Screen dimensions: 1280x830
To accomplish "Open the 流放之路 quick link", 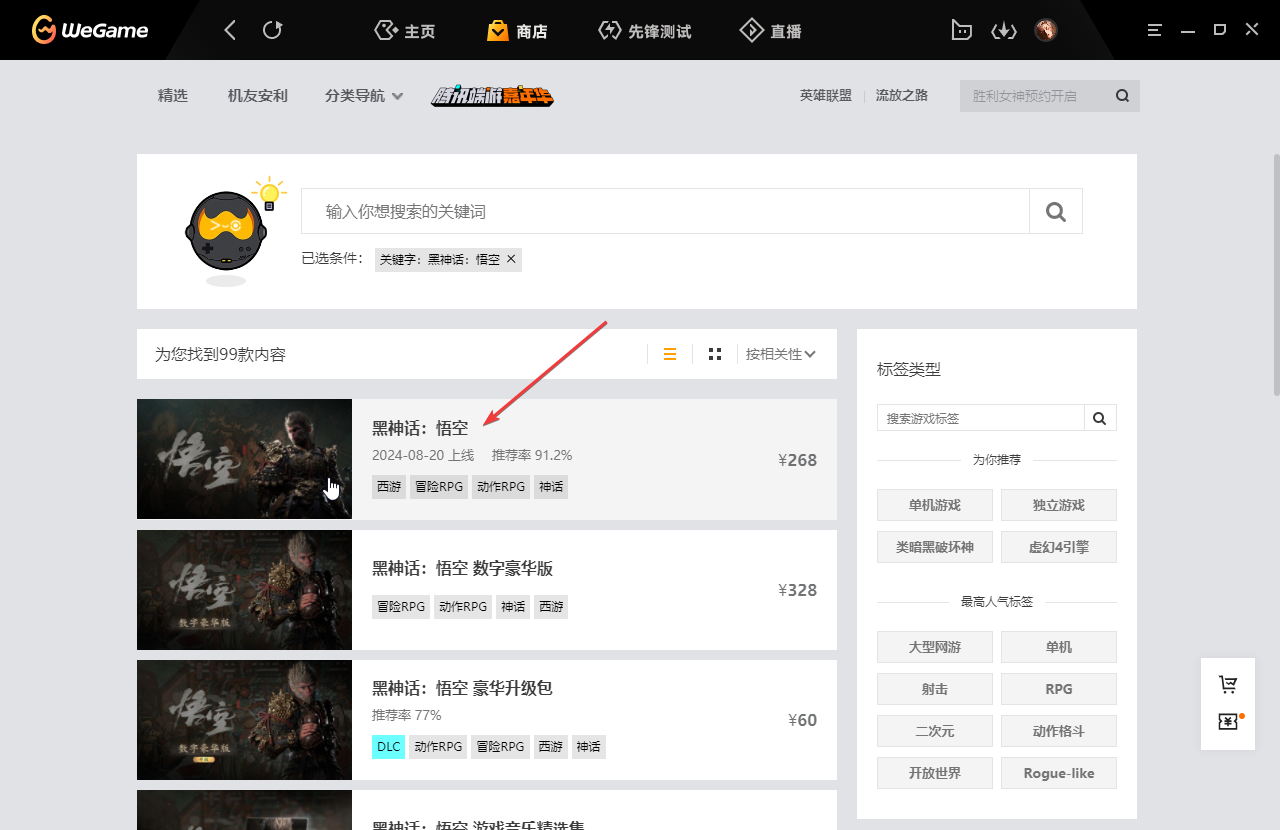I will click(x=902, y=96).
